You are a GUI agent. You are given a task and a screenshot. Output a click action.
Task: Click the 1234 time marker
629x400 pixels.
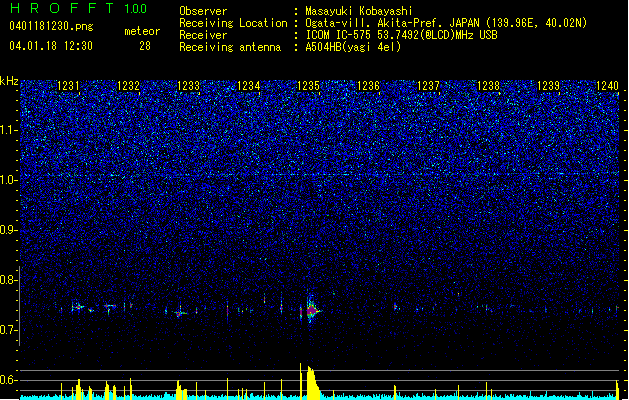click(x=249, y=86)
